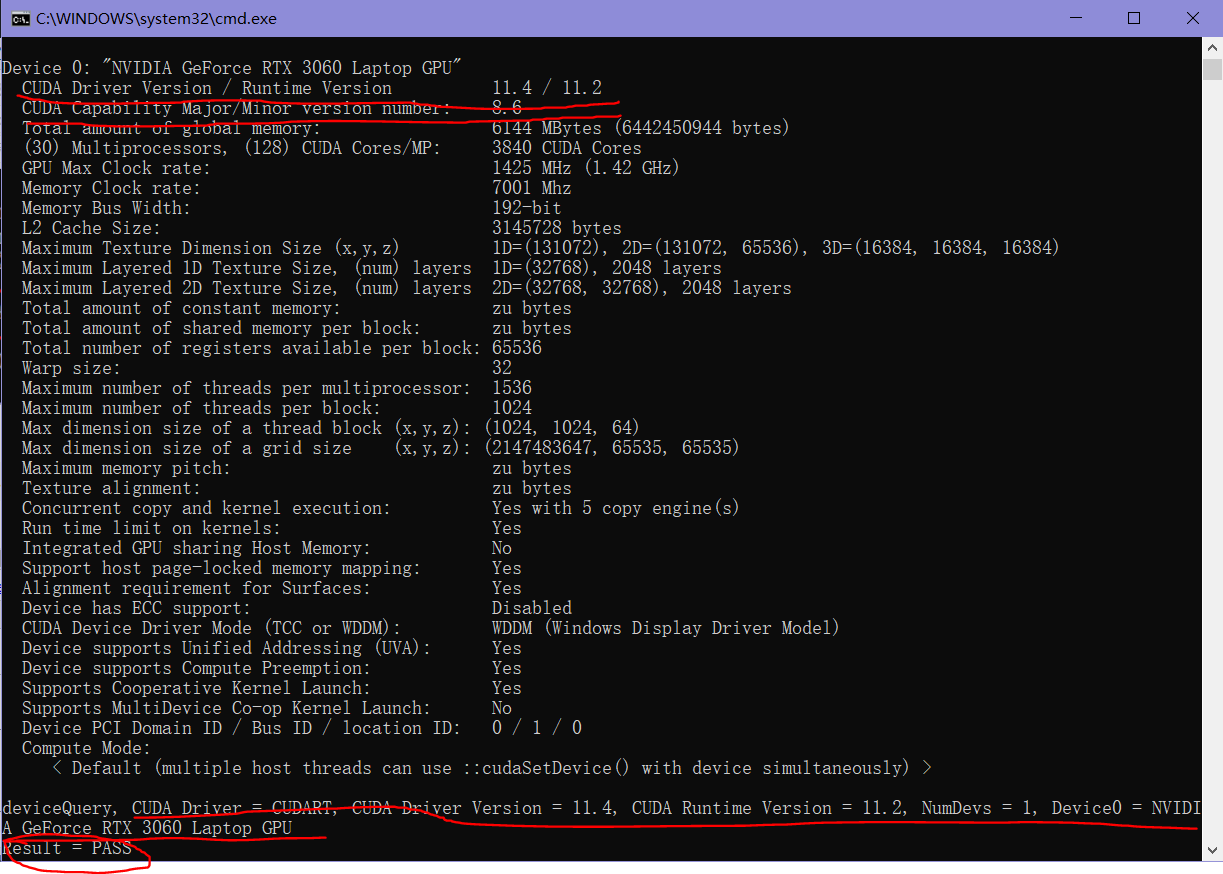This screenshot has height=874, width=1223.
Task: Click the 'Memory Bus Width' label
Action: 105,208
